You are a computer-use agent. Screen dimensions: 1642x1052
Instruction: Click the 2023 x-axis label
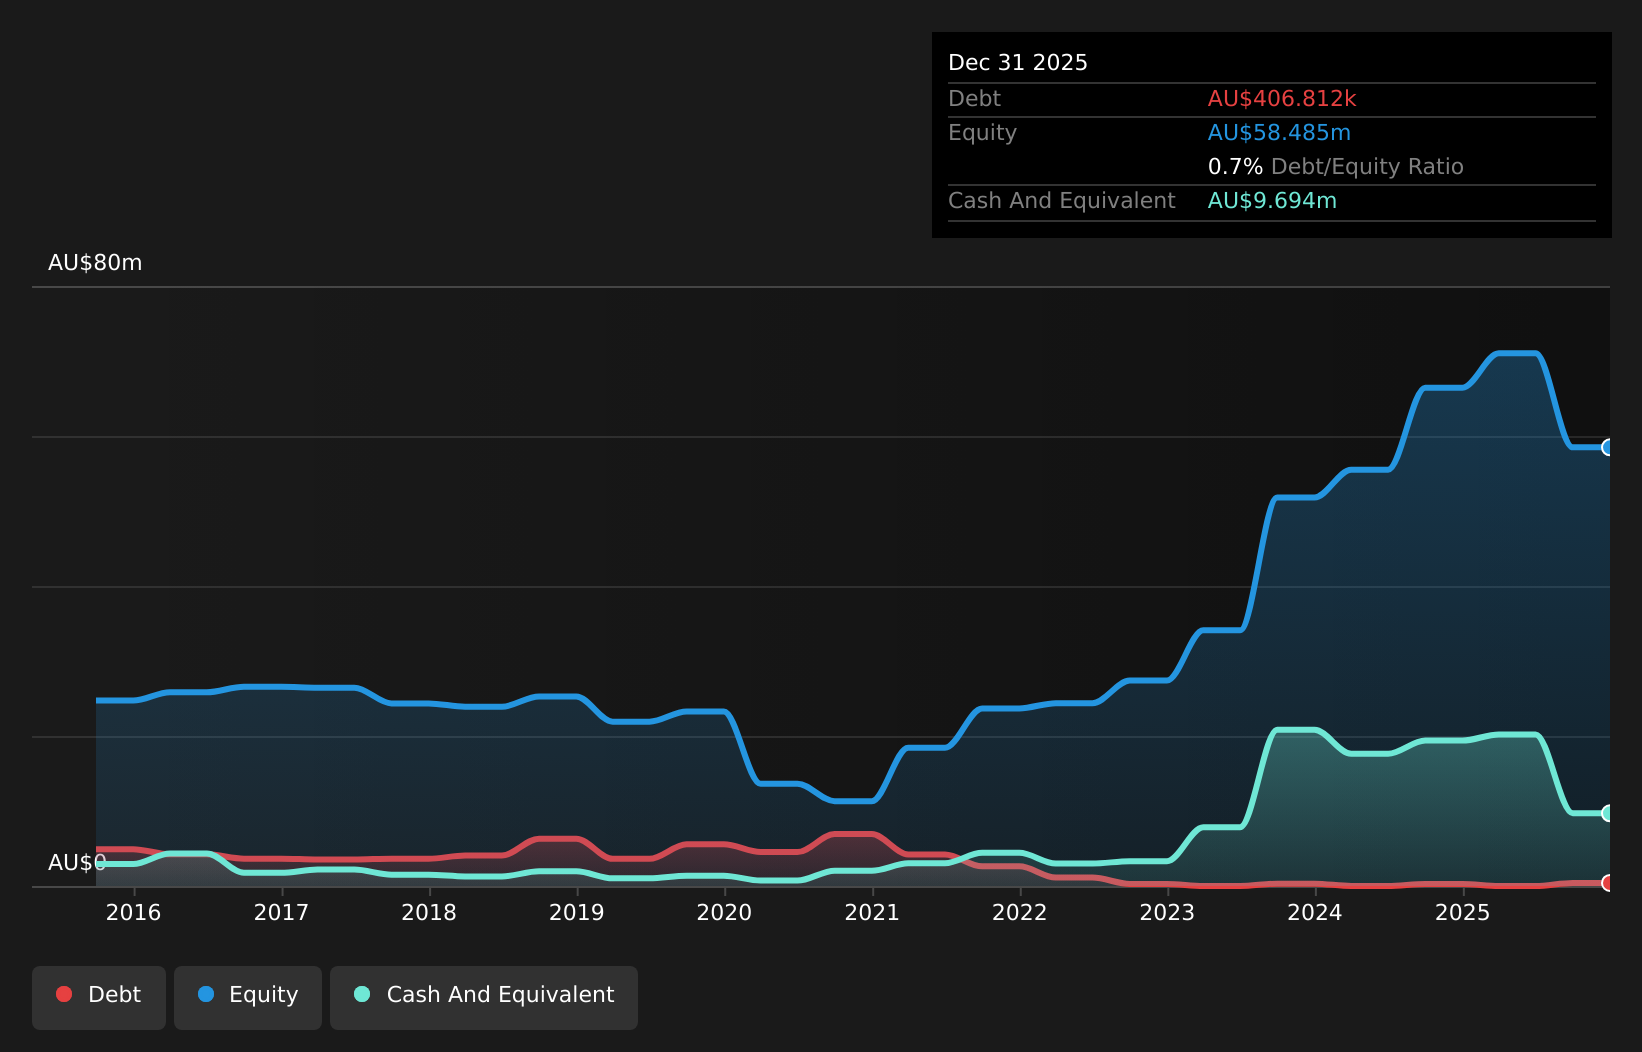[1167, 912]
